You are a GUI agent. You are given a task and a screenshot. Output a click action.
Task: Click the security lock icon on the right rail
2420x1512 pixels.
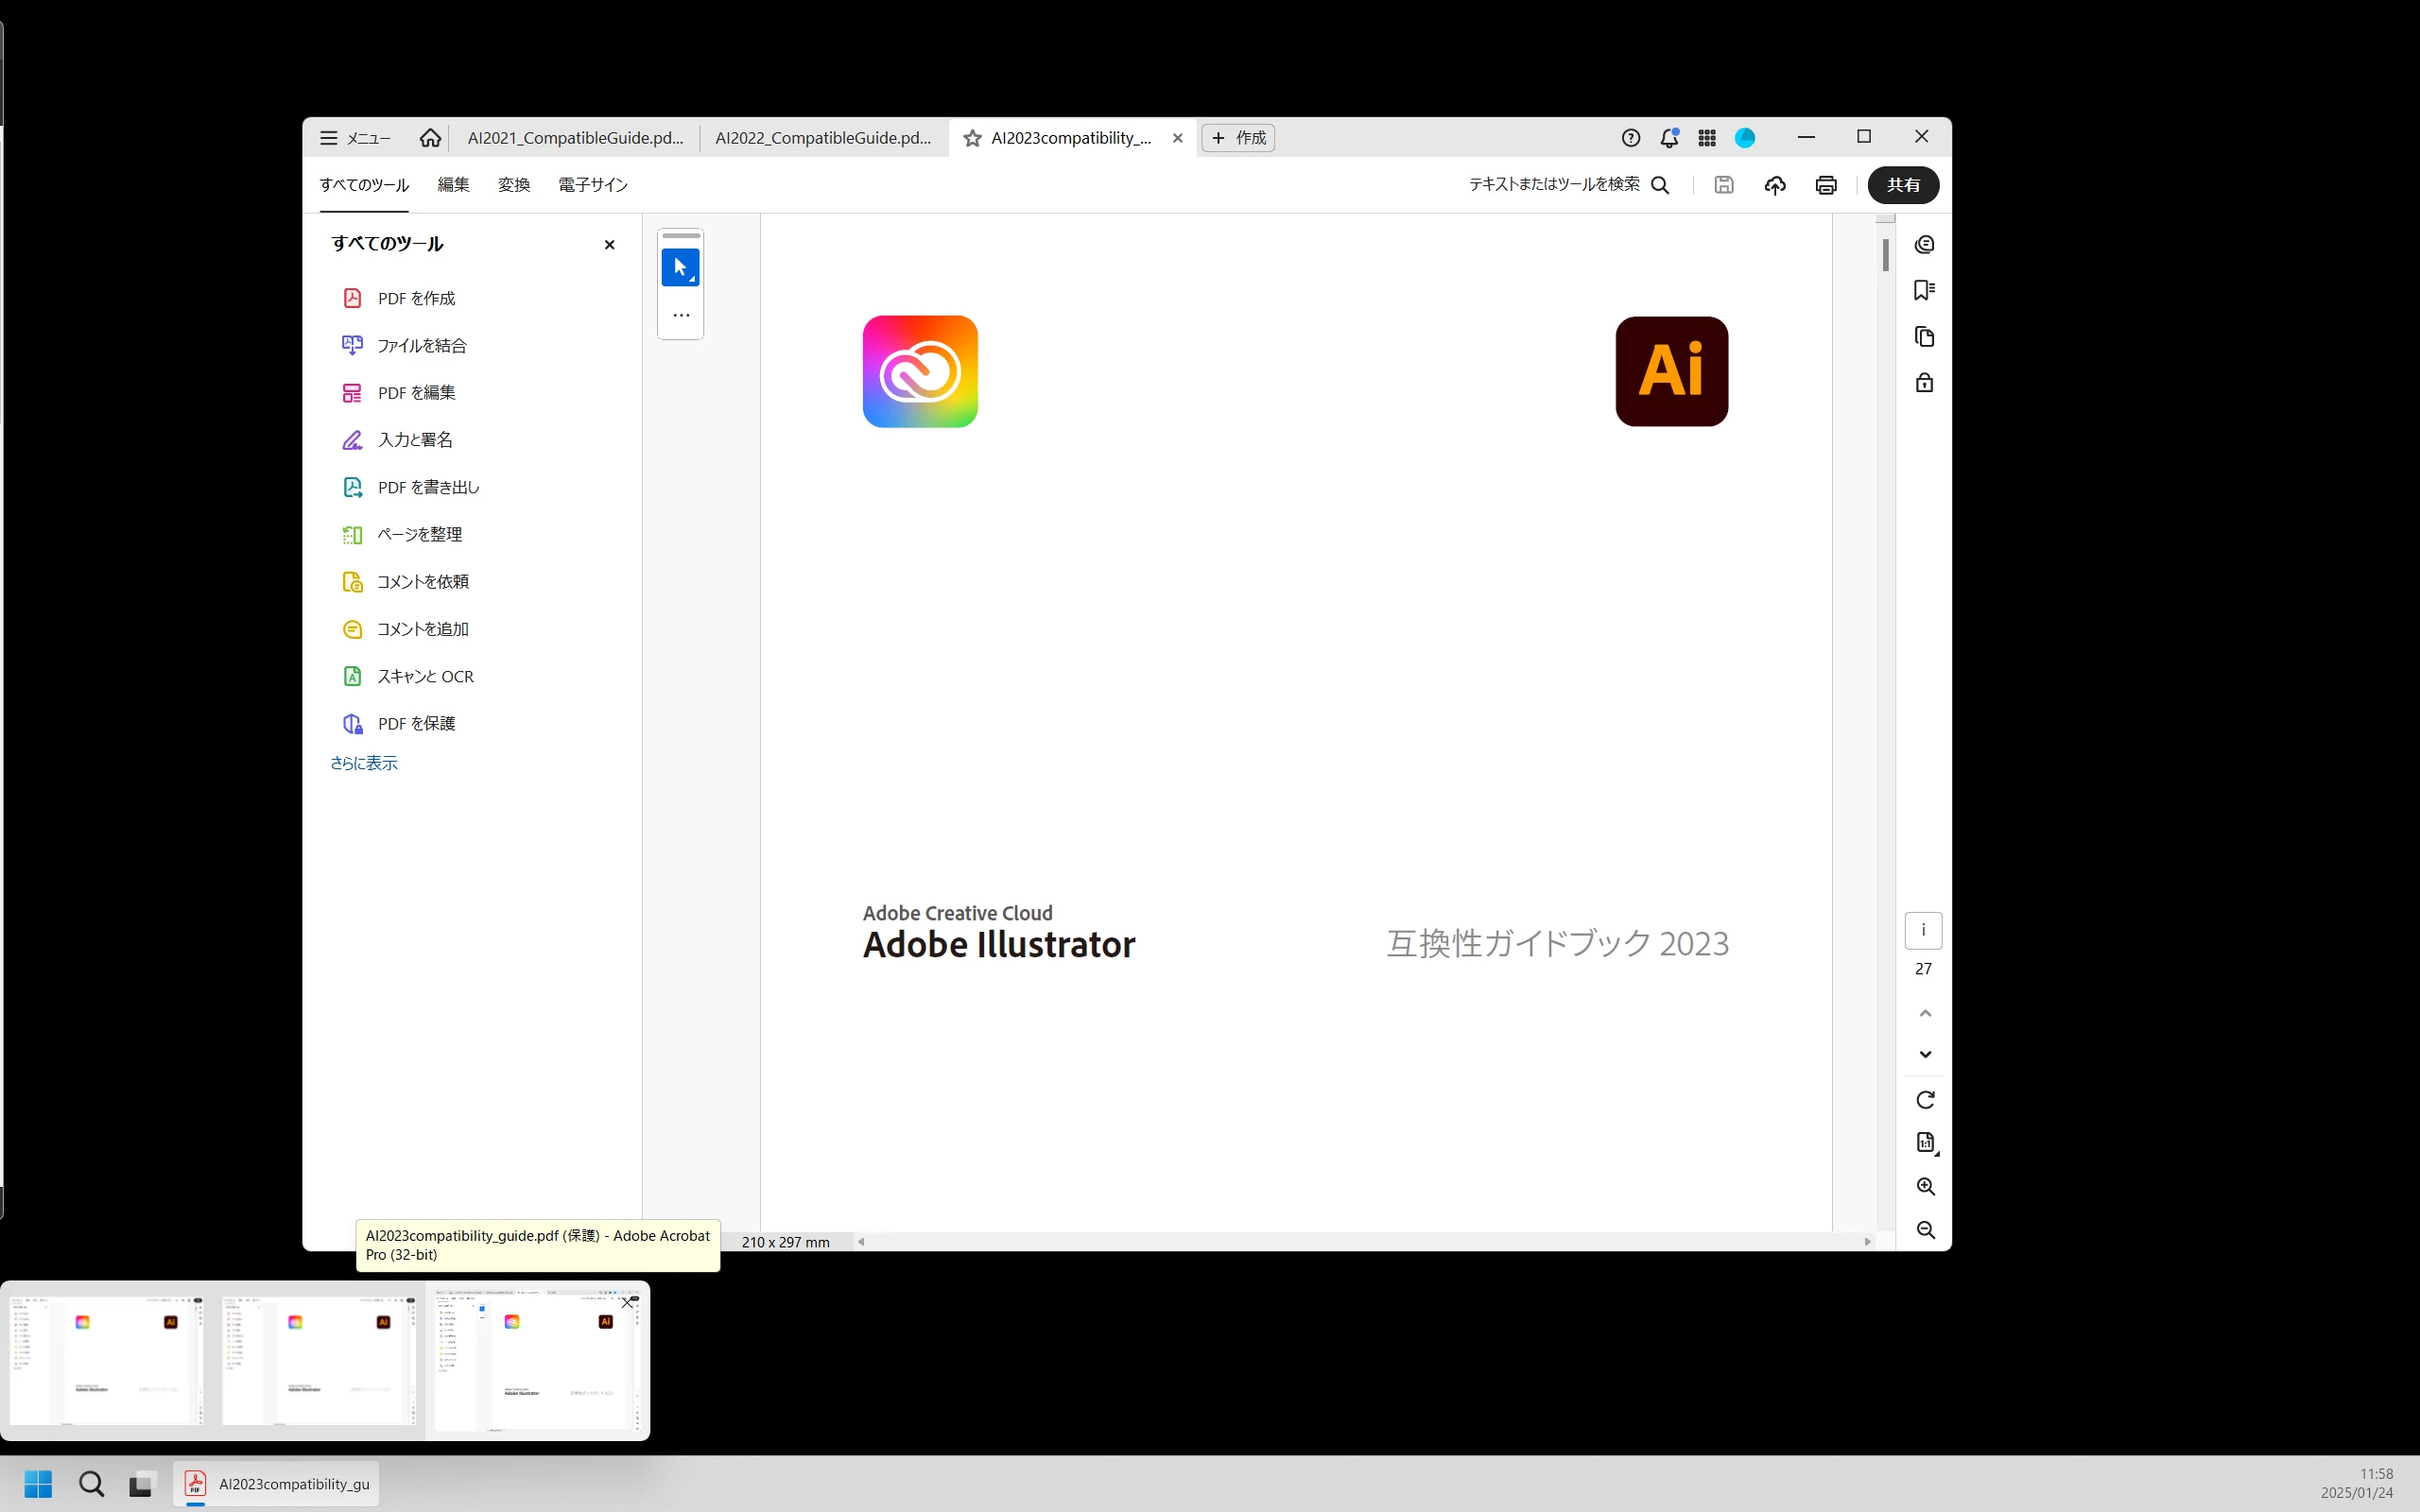[x=1924, y=383]
